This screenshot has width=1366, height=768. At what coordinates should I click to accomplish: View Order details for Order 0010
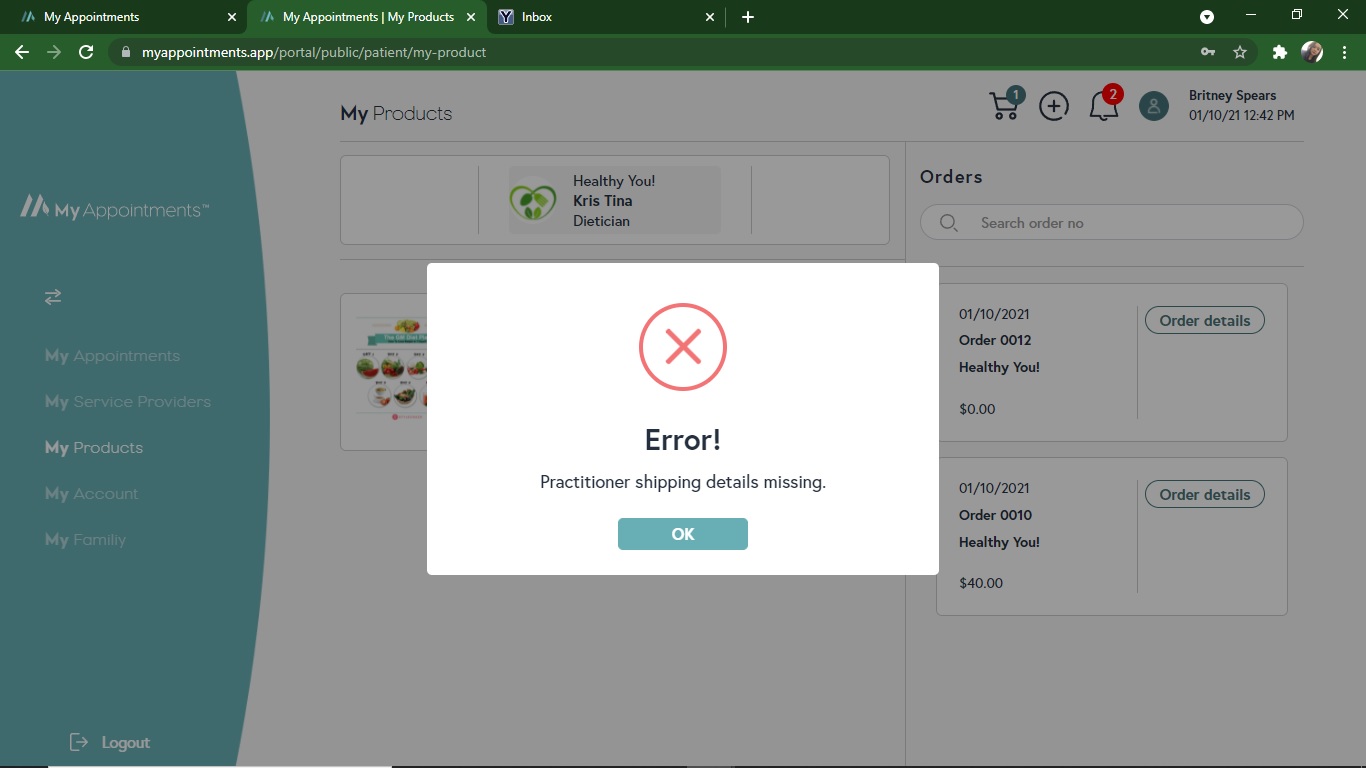coord(1204,495)
